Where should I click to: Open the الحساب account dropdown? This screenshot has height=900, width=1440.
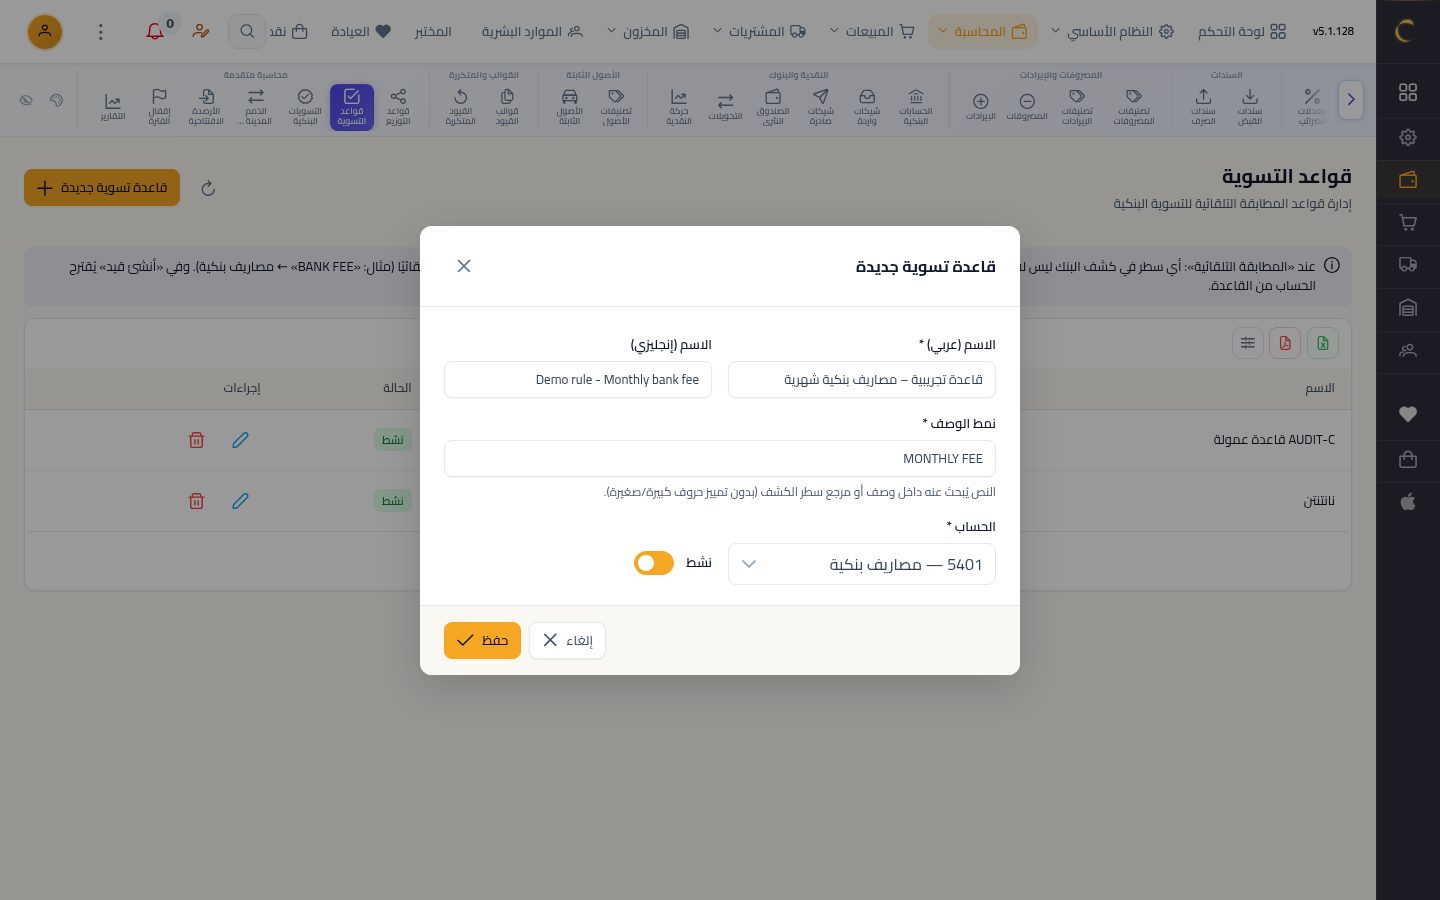pos(862,564)
